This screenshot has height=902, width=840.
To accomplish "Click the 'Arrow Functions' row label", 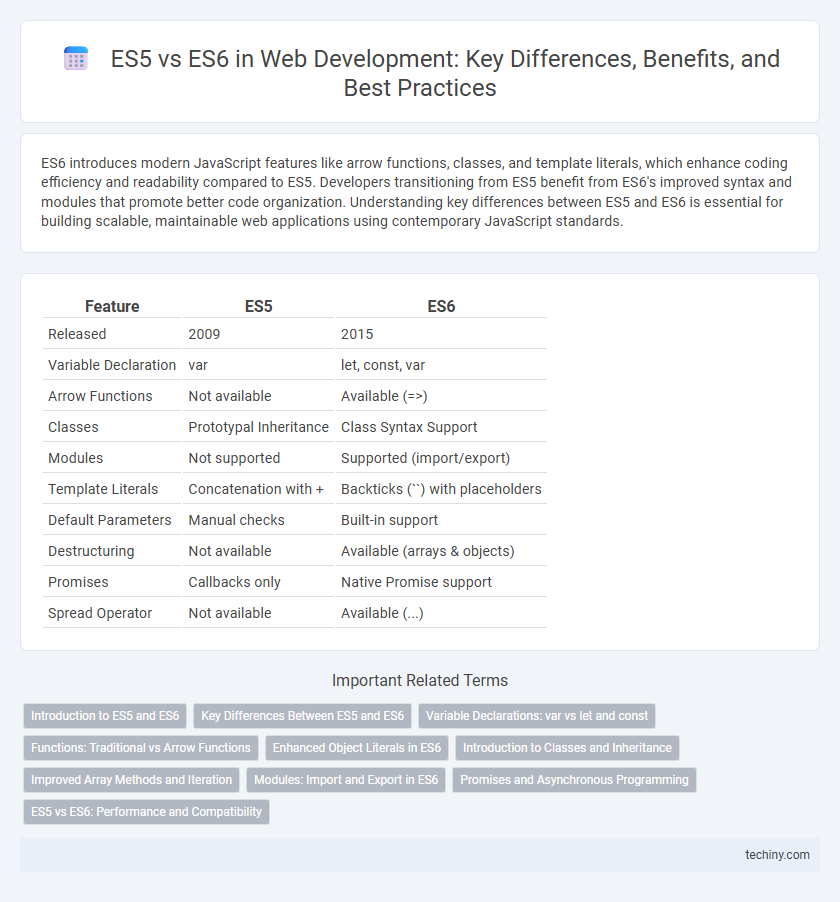I will [x=112, y=396].
